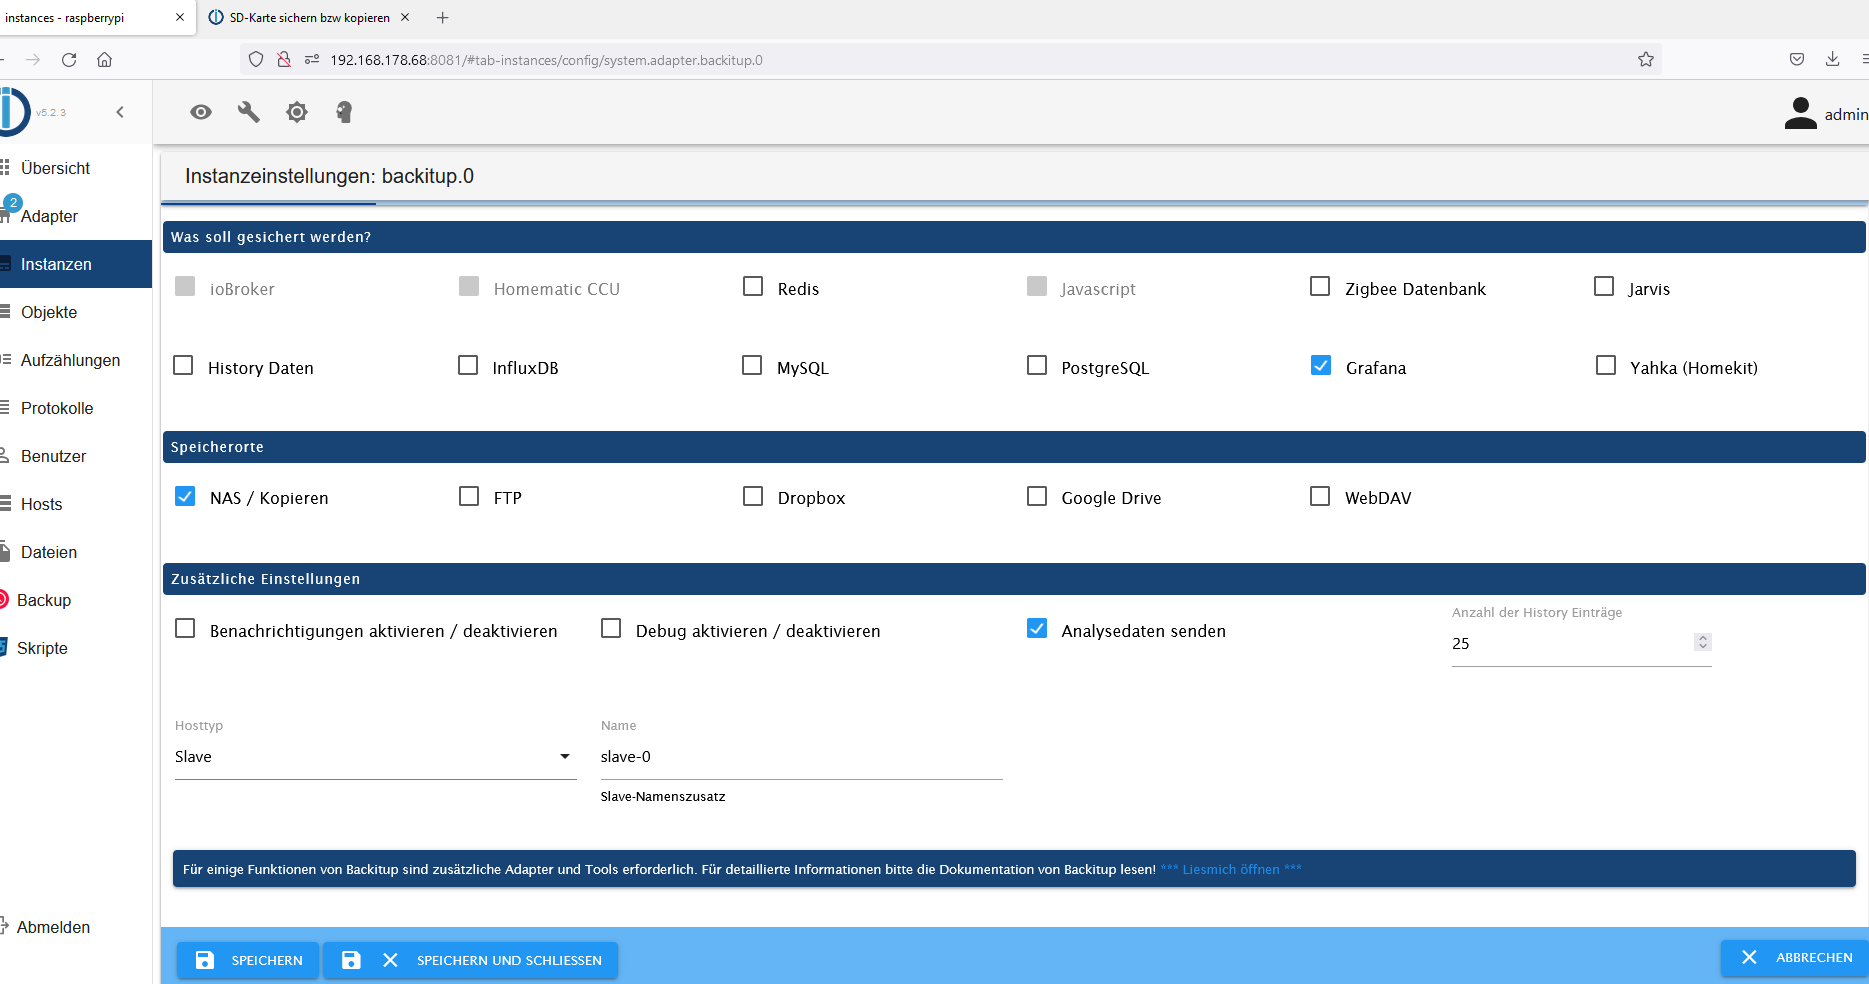Screen dimensions: 1869x984
Task: Open Hosts in the sidebar
Action: click(x=76, y=504)
